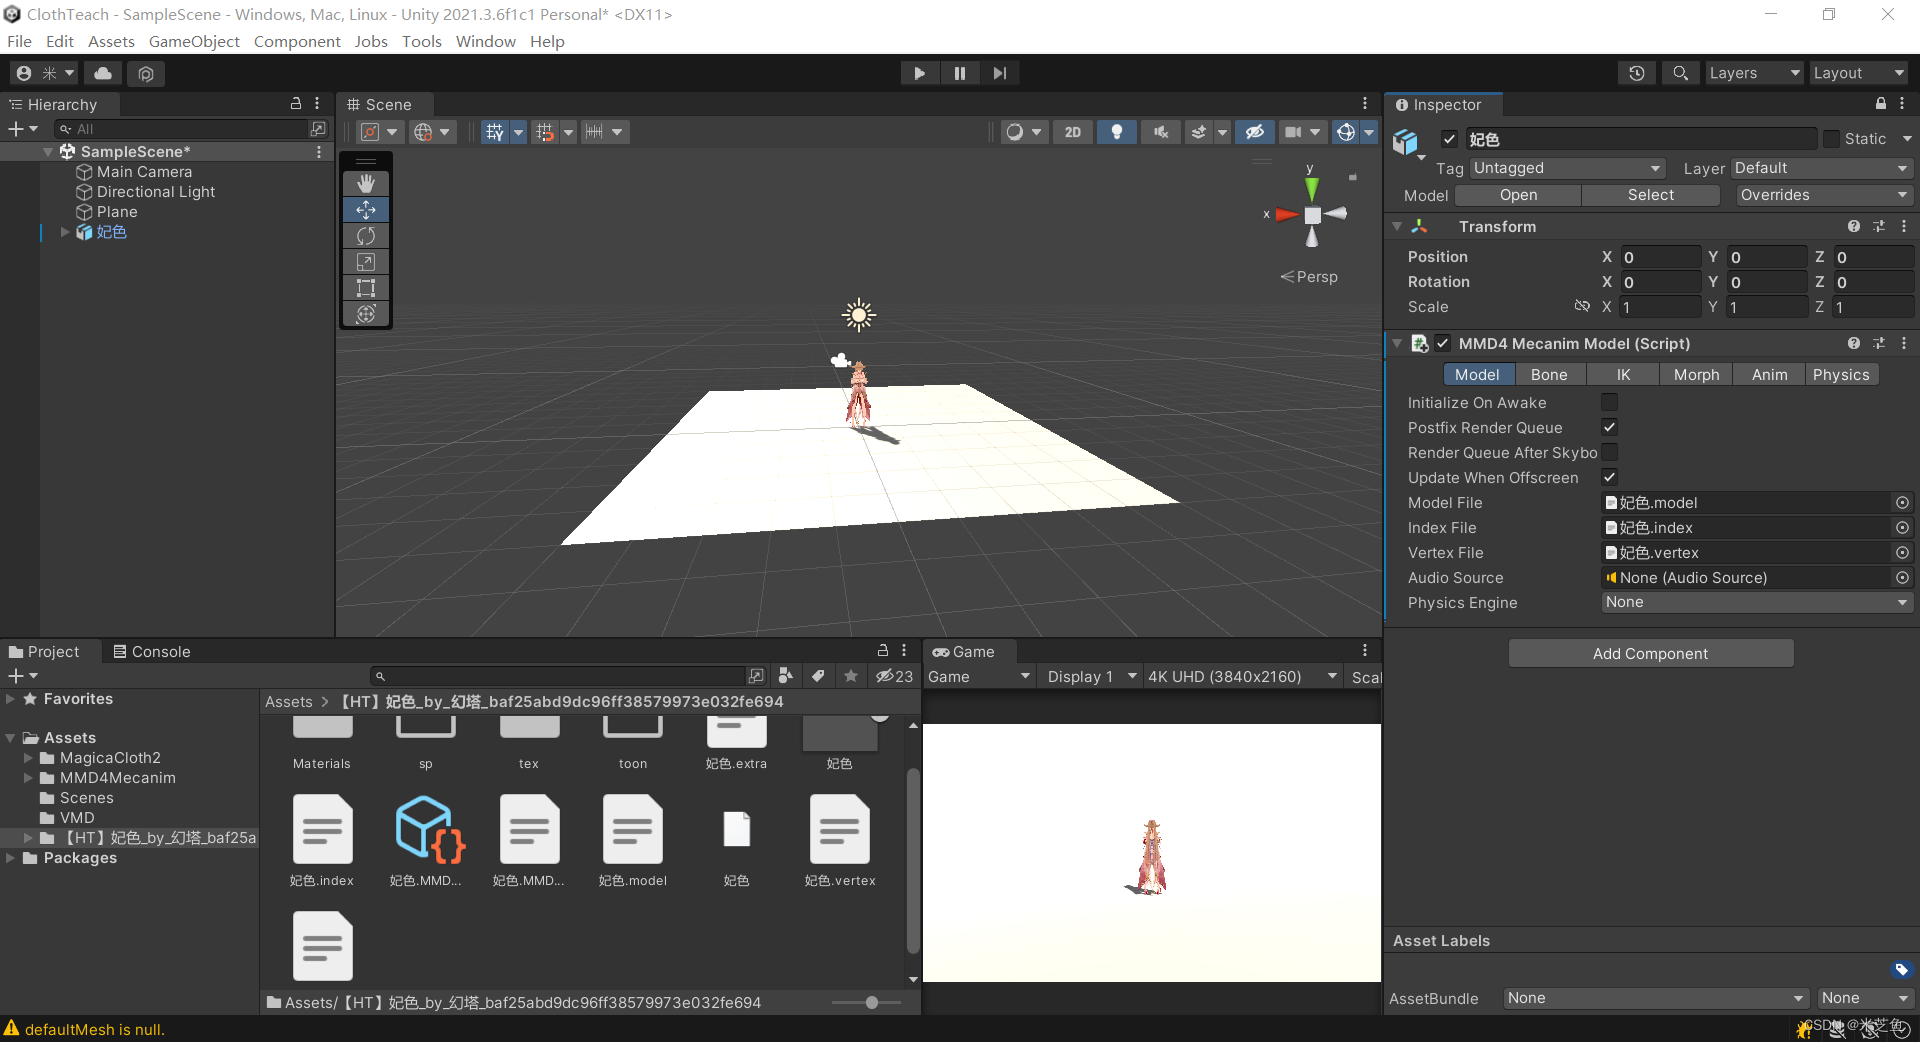Toggle the MMD4 Mecanim Model script enabled checkbox

tap(1443, 343)
